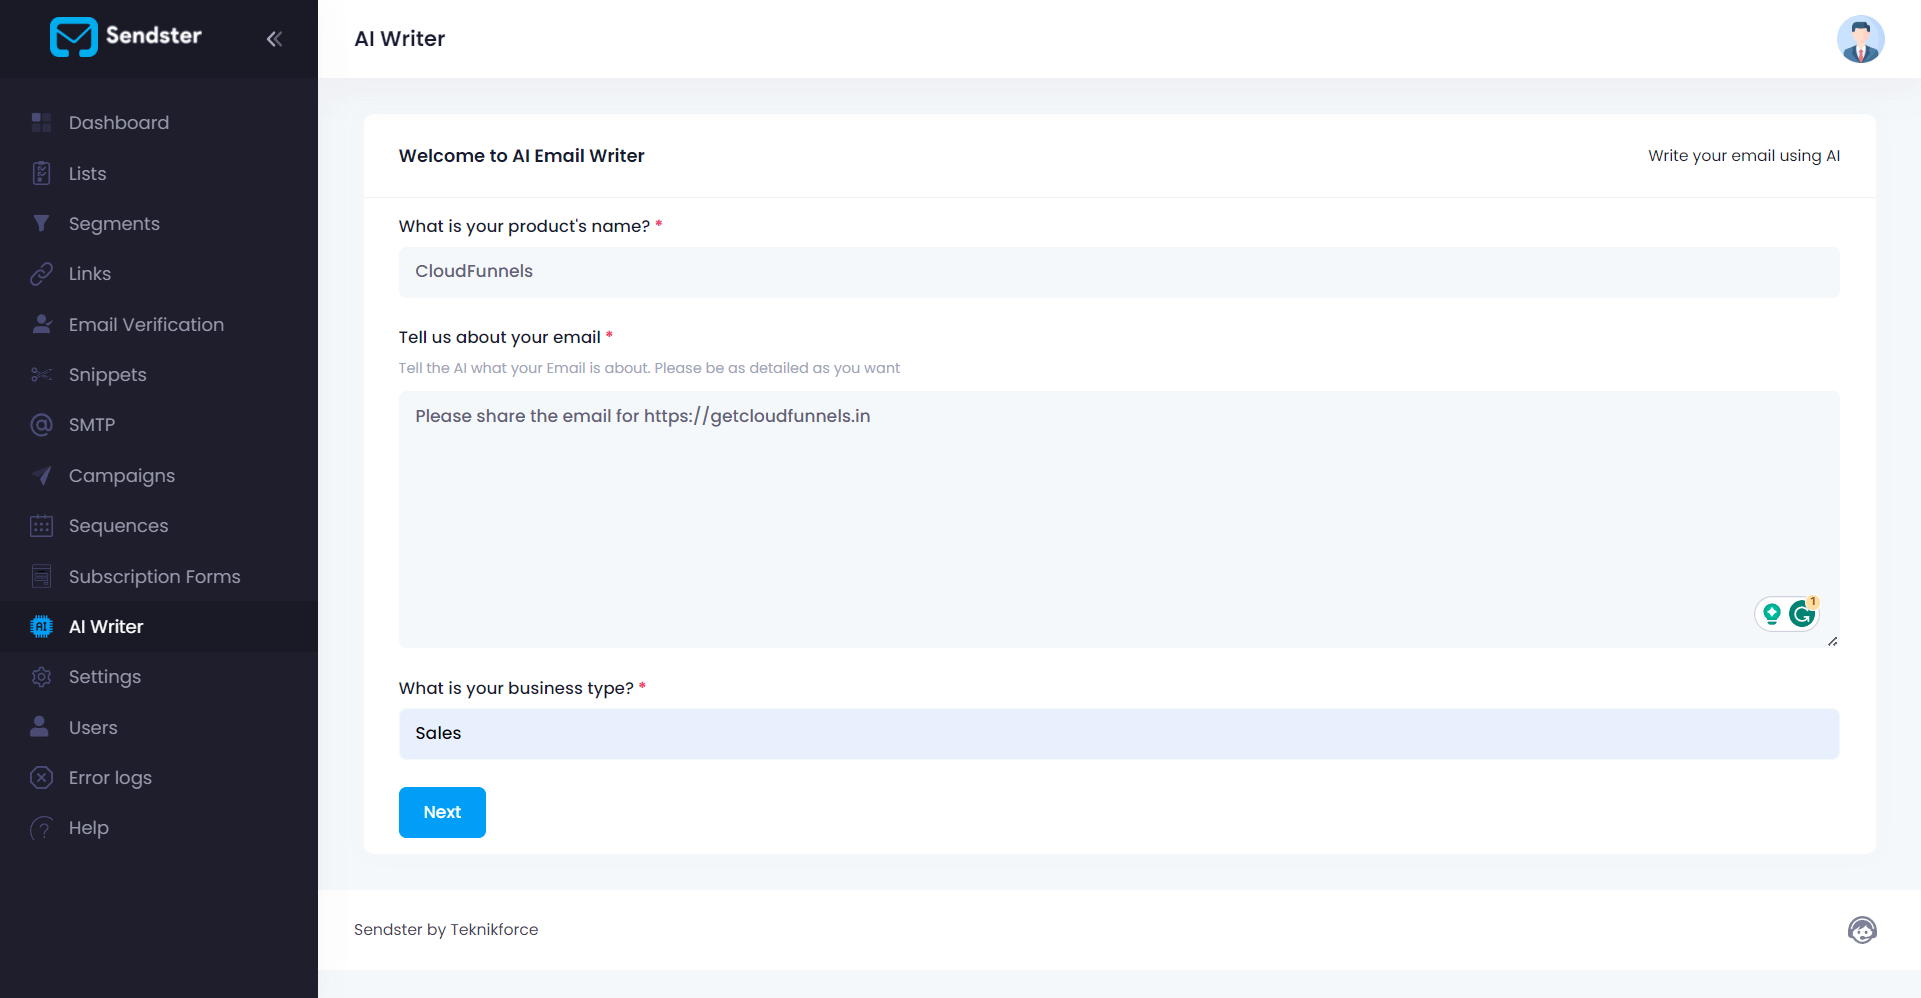Collapse the sidebar with double-chevron icon

pyautogui.click(x=274, y=39)
